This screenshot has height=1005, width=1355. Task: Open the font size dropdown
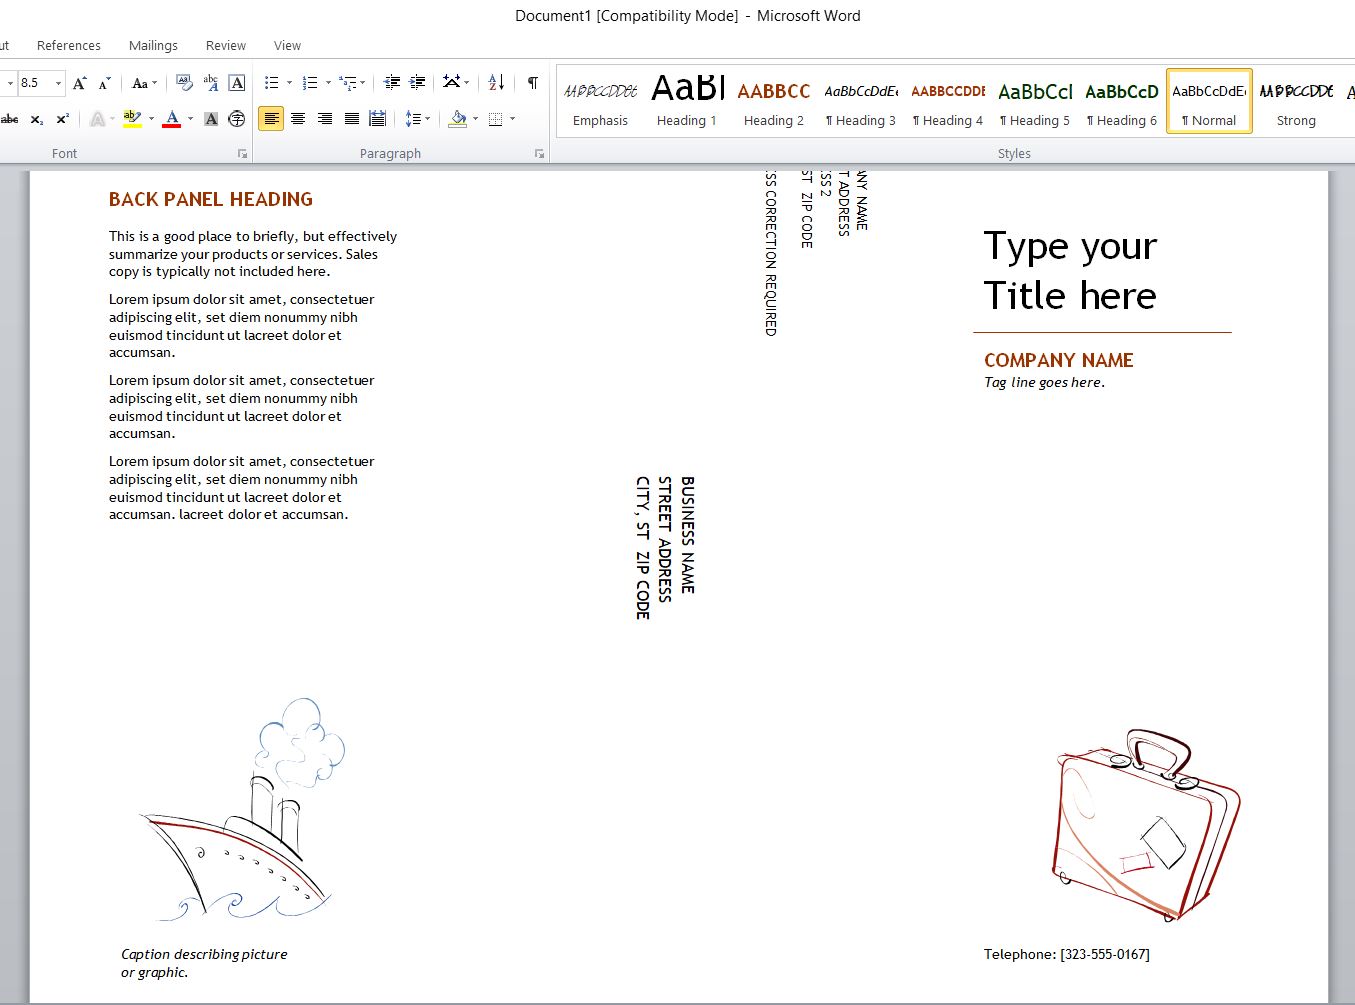click(57, 83)
